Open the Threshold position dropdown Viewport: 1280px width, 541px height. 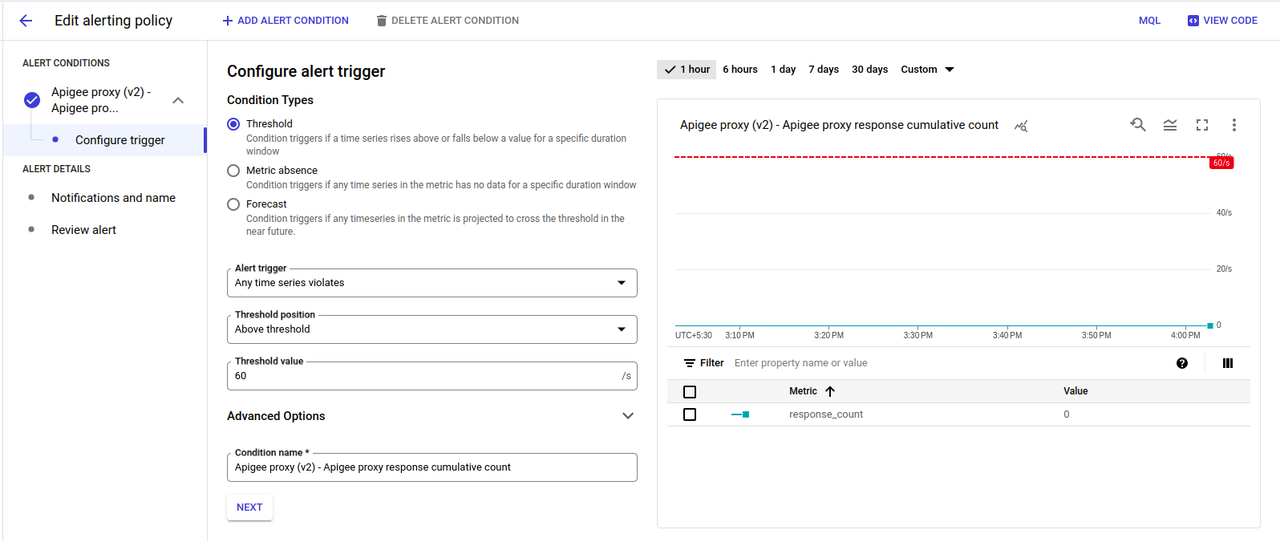(x=432, y=329)
